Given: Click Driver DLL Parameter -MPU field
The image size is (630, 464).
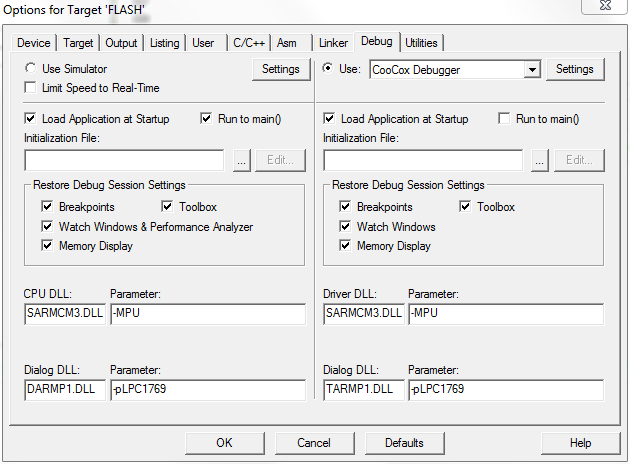Looking at the screenshot, I should (x=506, y=314).
